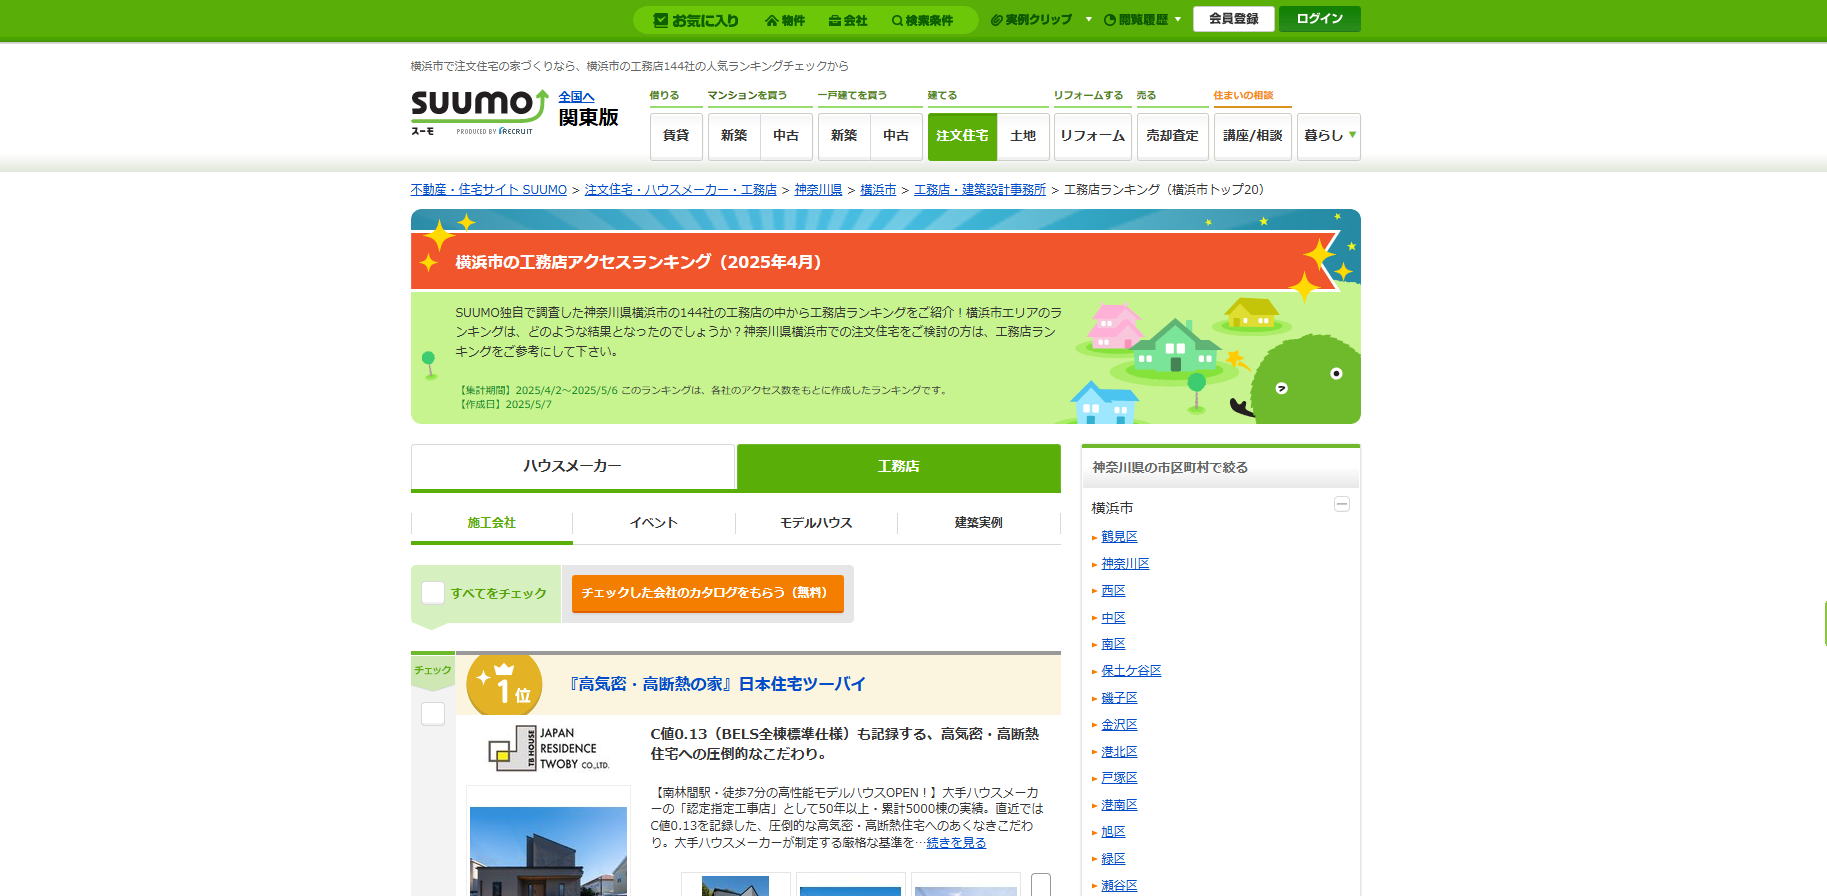
Task: Open the 売却査定 navigation tab
Action: 1173,136
